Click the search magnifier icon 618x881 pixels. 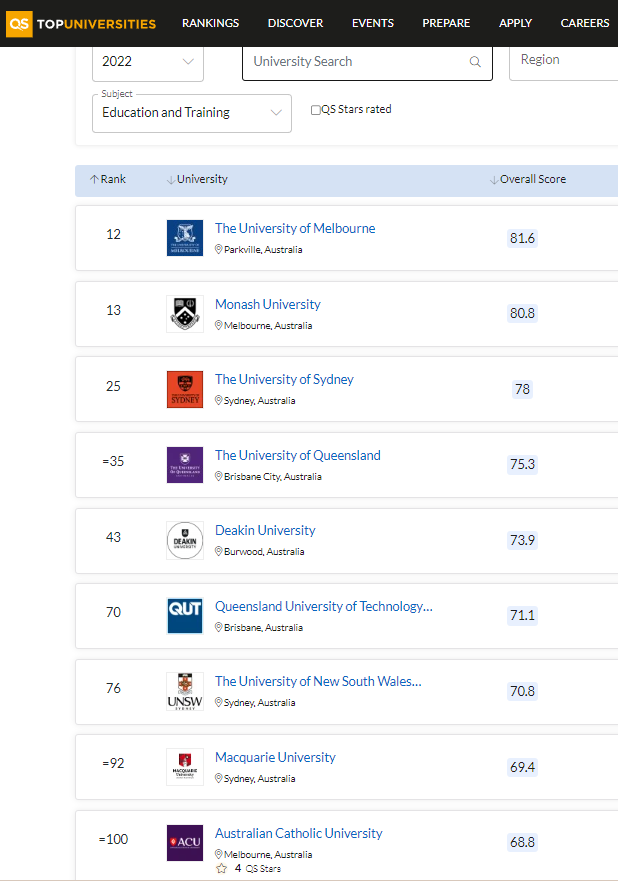[x=475, y=62]
